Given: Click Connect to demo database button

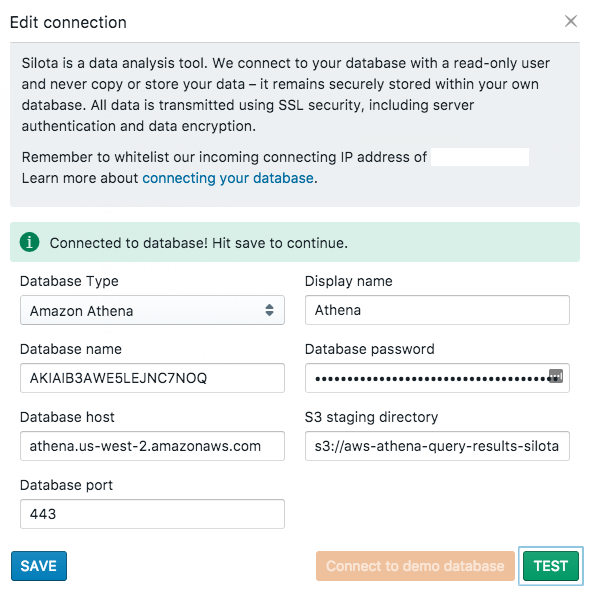Looking at the screenshot, I should click(415, 566).
